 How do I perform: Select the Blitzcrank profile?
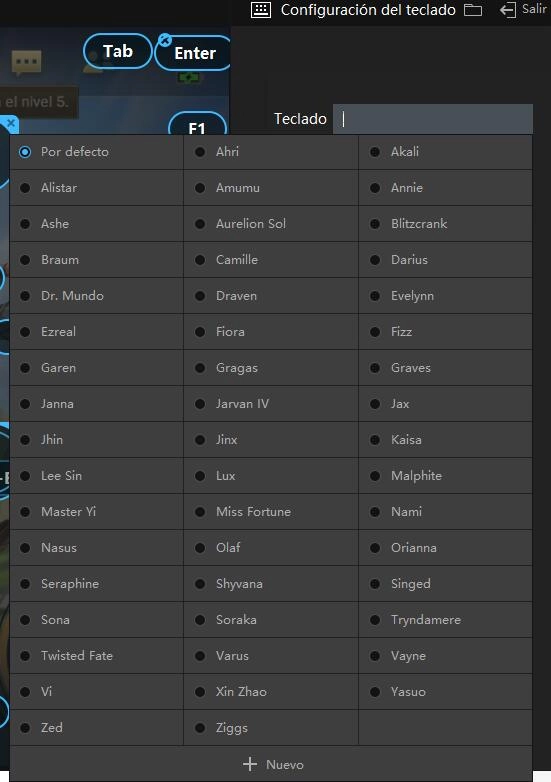445,223
